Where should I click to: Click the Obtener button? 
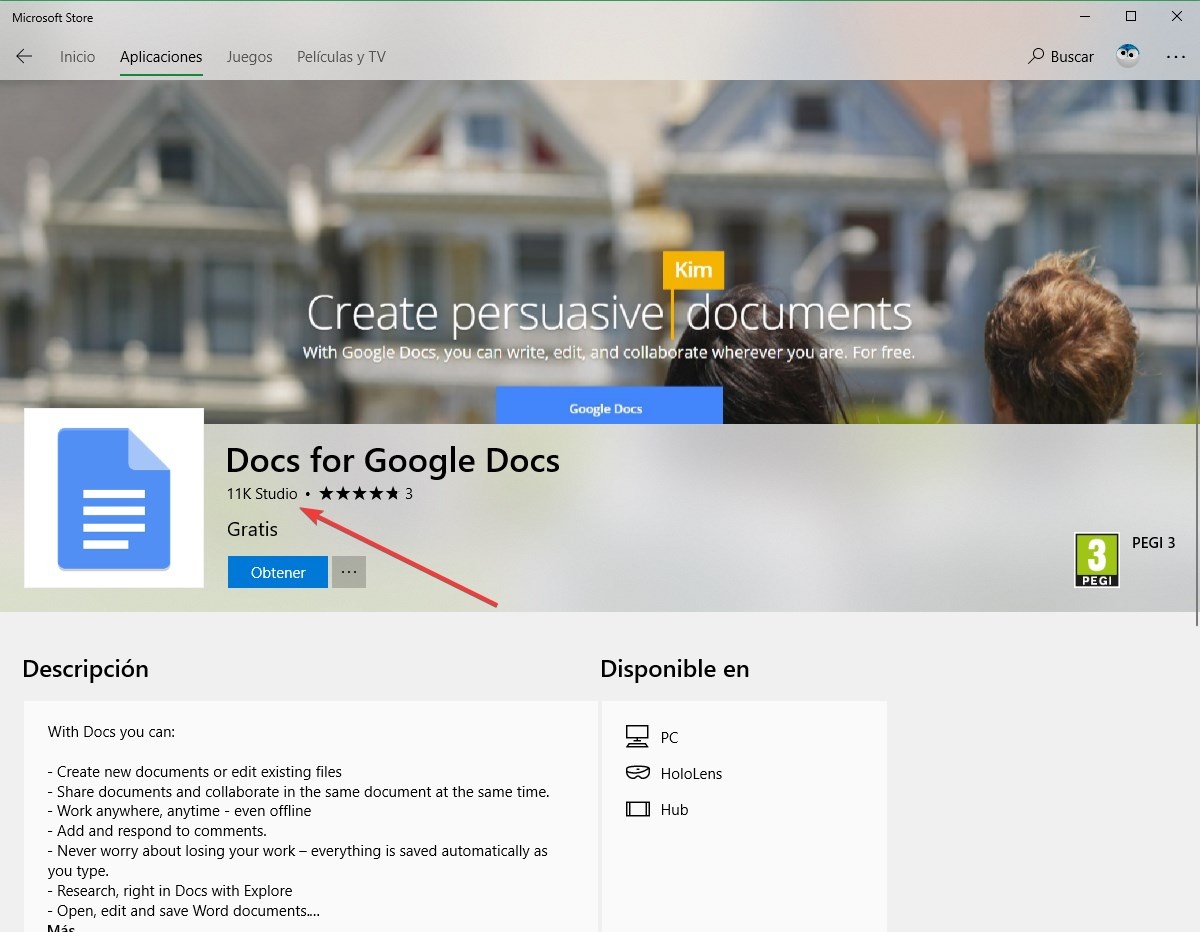click(278, 572)
